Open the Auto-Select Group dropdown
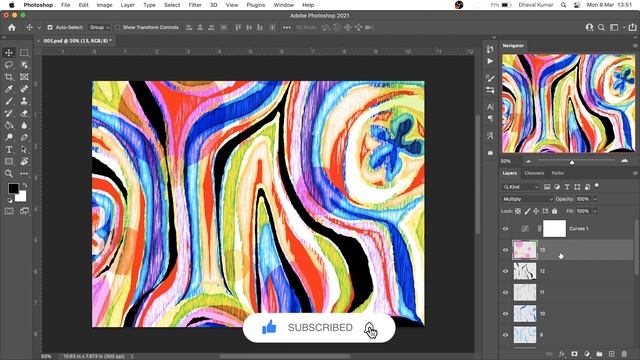640x360 pixels. point(99,27)
